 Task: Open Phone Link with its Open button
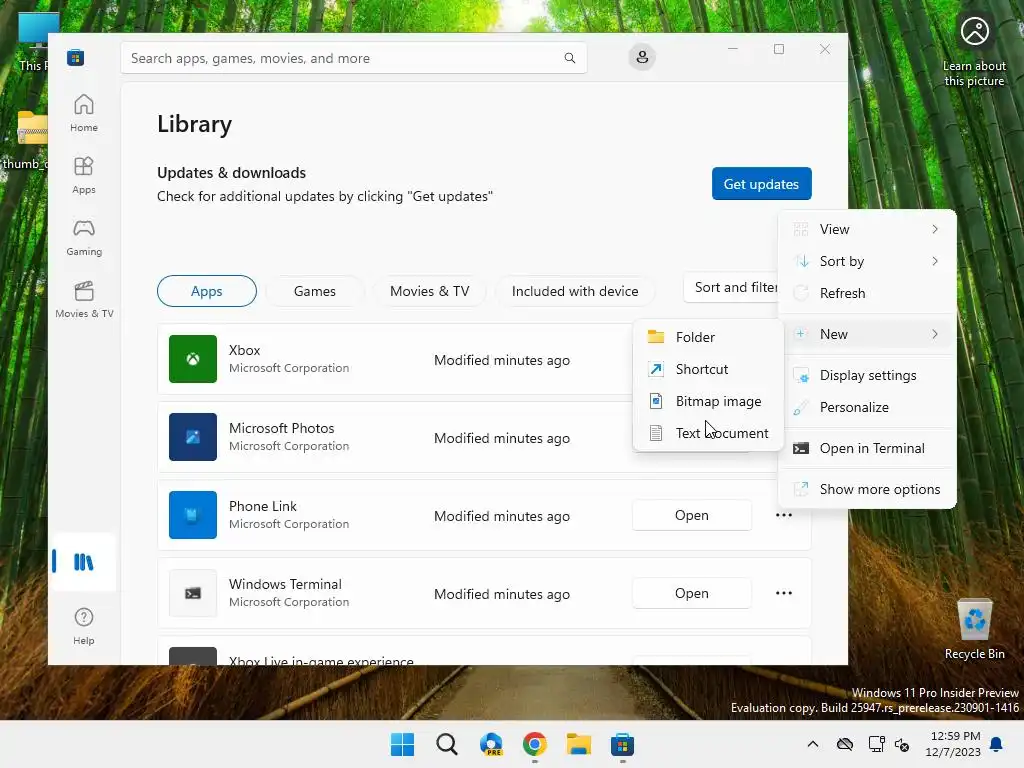tap(692, 515)
